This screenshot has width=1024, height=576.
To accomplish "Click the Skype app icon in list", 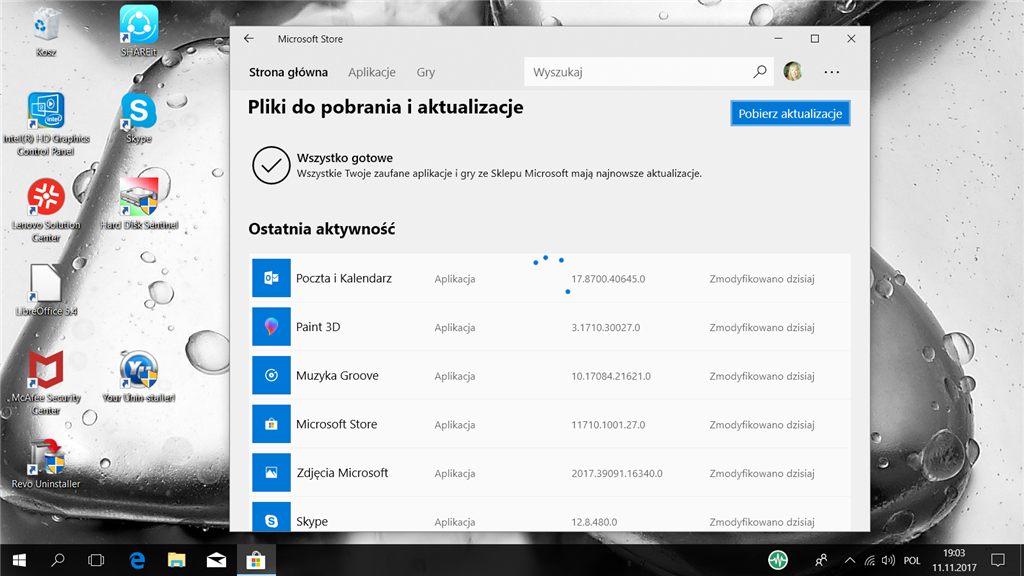I will pyautogui.click(x=271, y=517).
